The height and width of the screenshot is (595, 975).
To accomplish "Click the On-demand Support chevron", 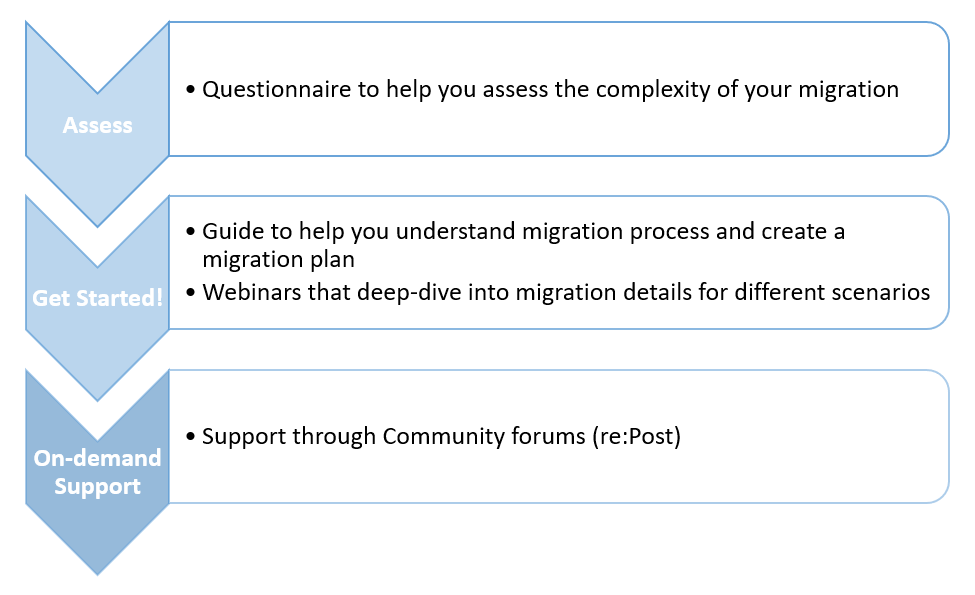I will [97, 471].
